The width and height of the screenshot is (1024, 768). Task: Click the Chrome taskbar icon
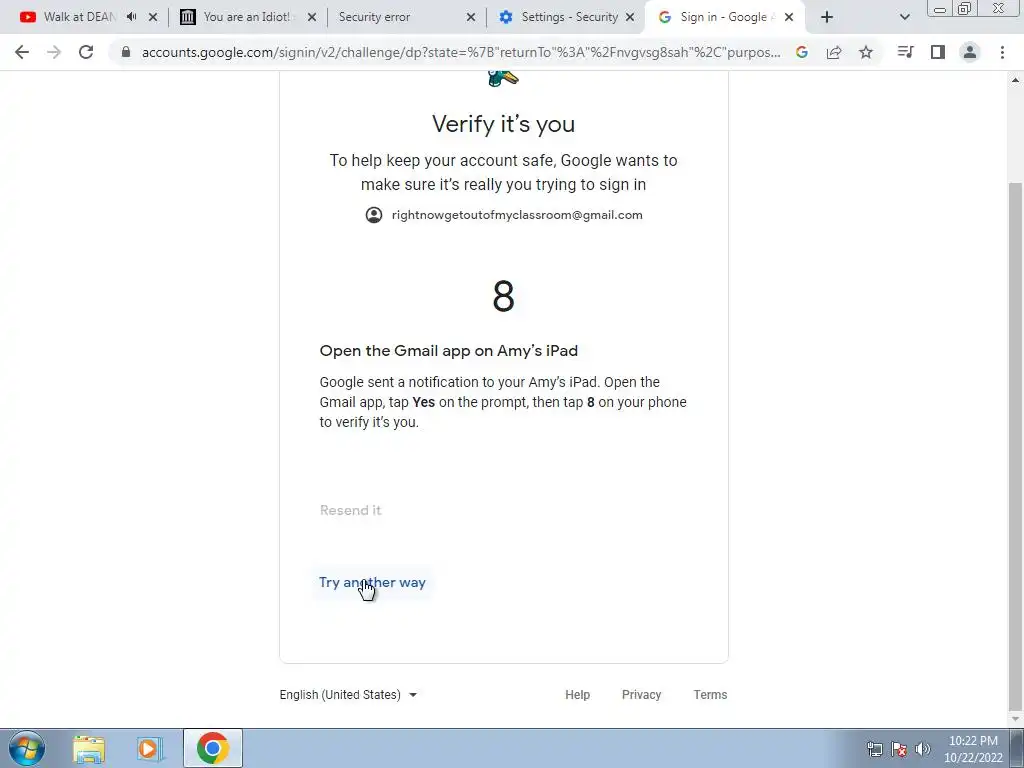213,748
